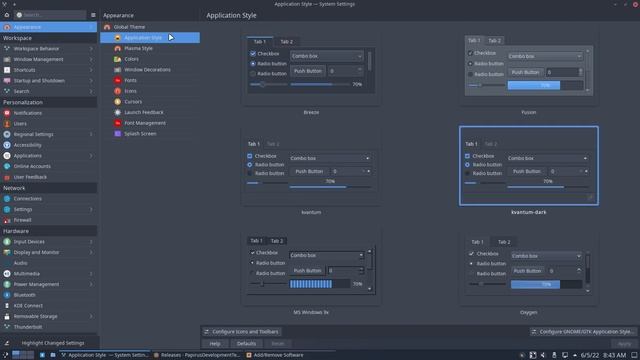Image resolution: width=640 pixels, height=360 pixels.
Task: Select the Appearance category in the sidebar
Action: pos(48,27)
